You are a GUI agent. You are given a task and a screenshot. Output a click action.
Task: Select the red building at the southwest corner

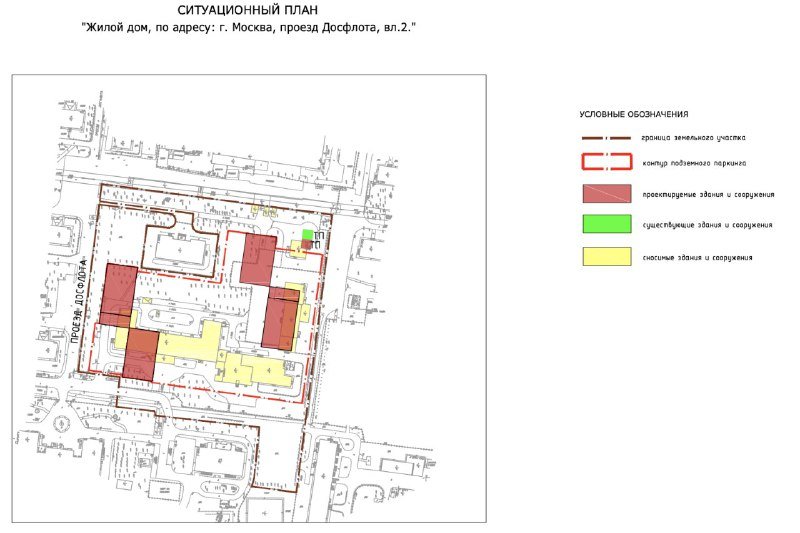pos(141,356)
